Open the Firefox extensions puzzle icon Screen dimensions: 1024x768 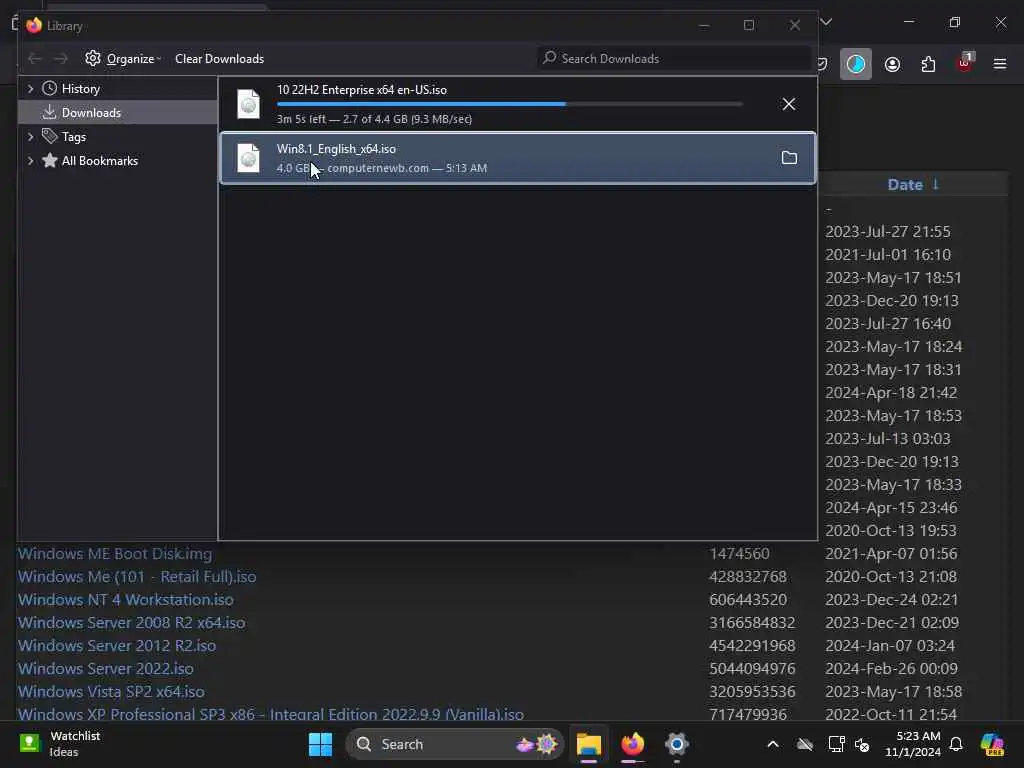[928, 64]
